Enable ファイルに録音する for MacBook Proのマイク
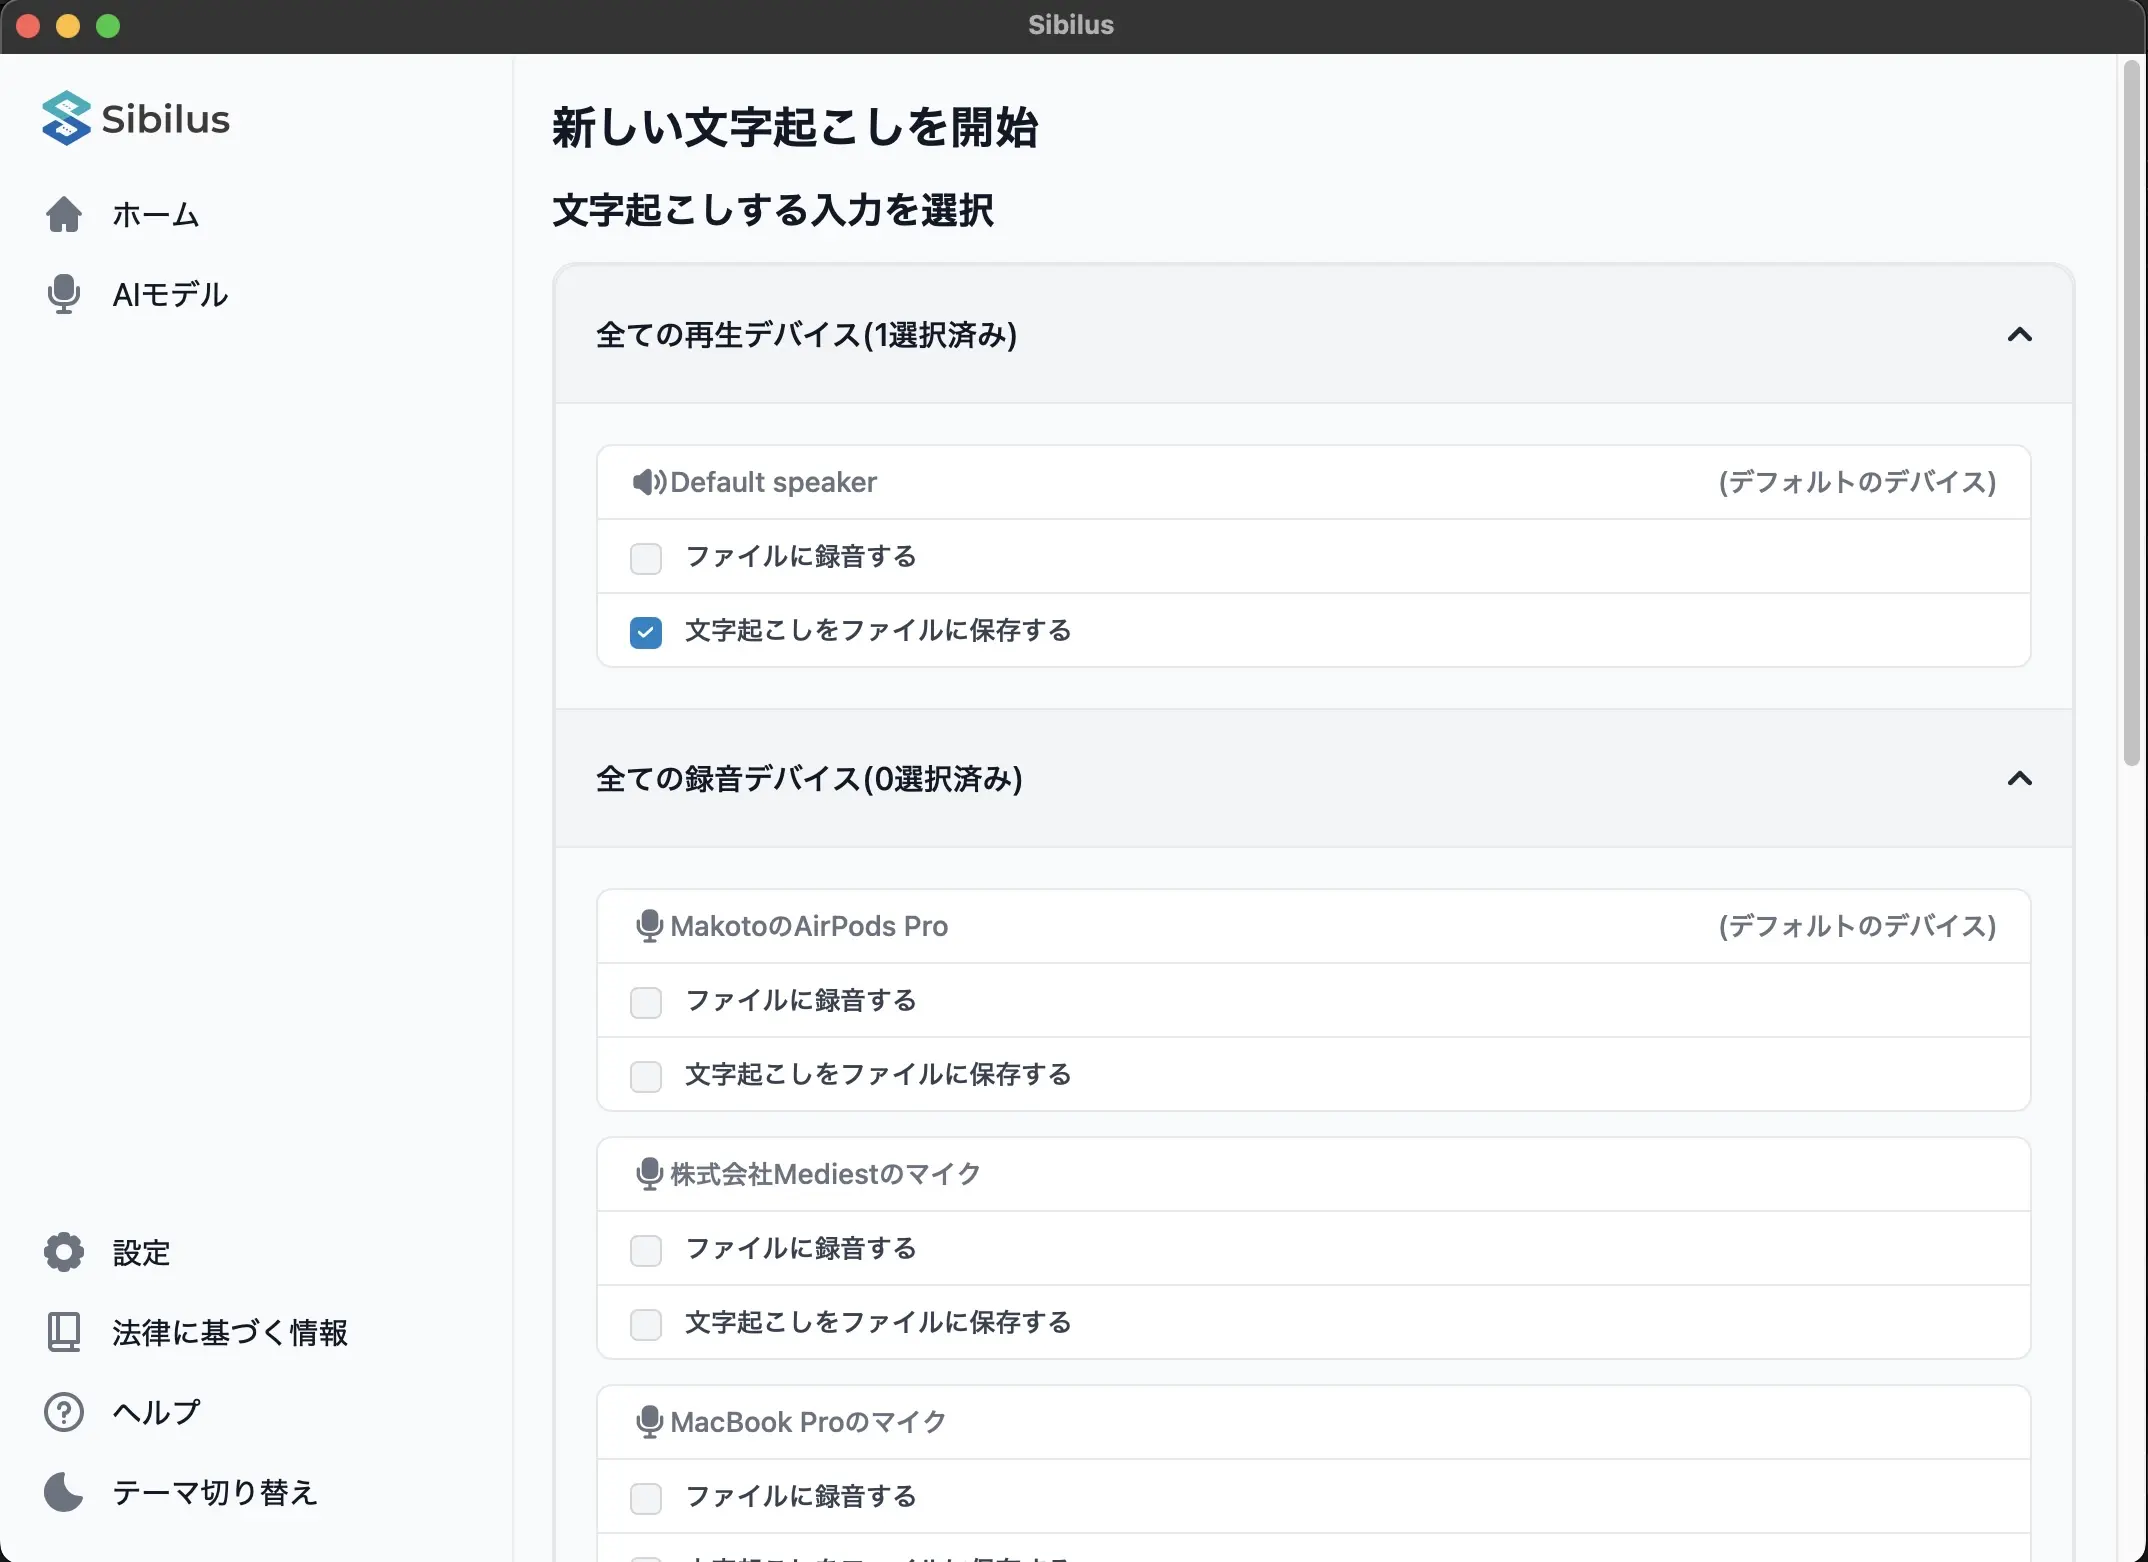 tap(646, 1498)
